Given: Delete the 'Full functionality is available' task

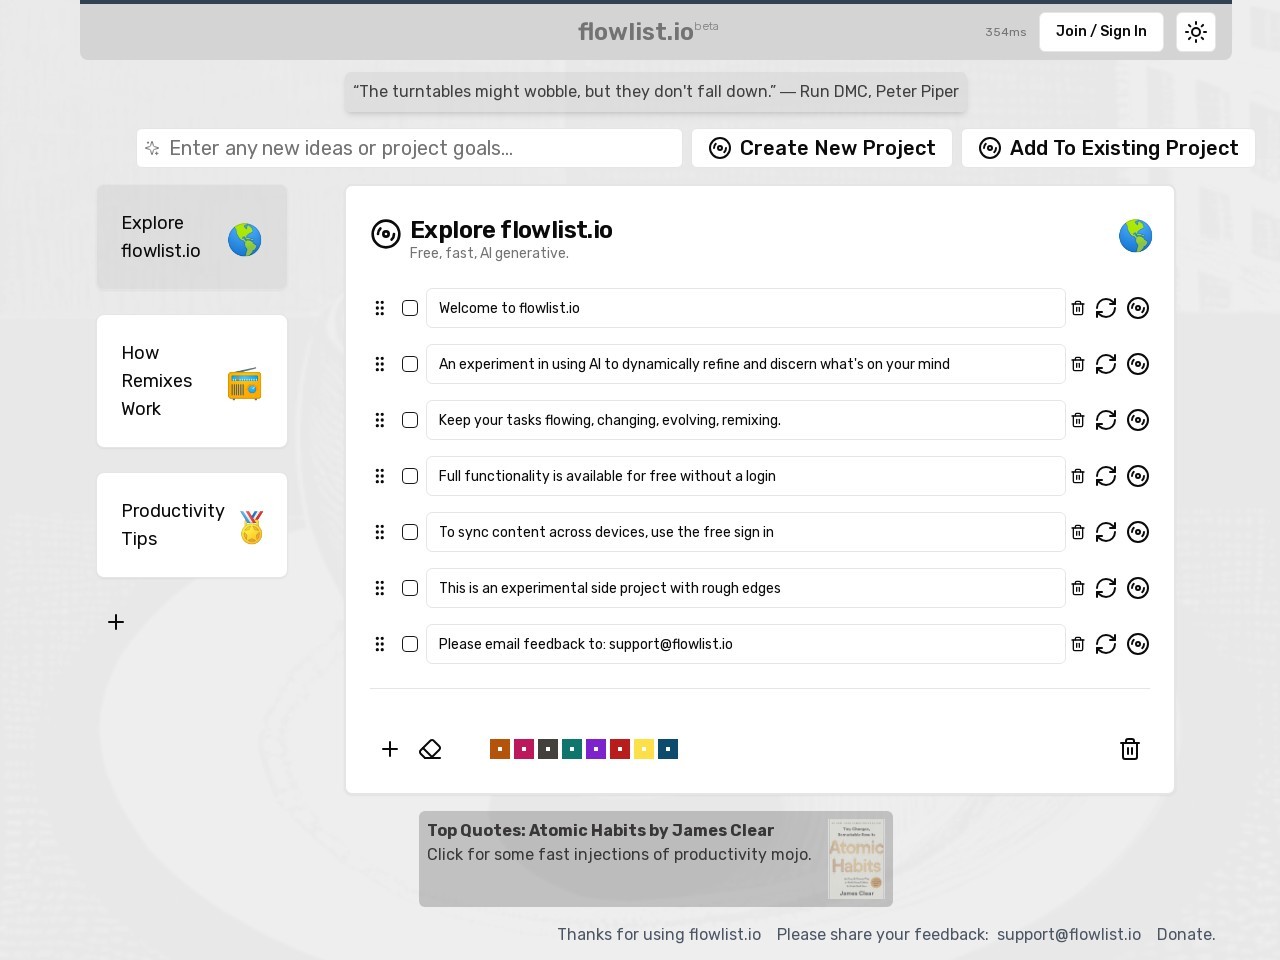Looking at the screenshot, I should click(x=1078, y=476).
